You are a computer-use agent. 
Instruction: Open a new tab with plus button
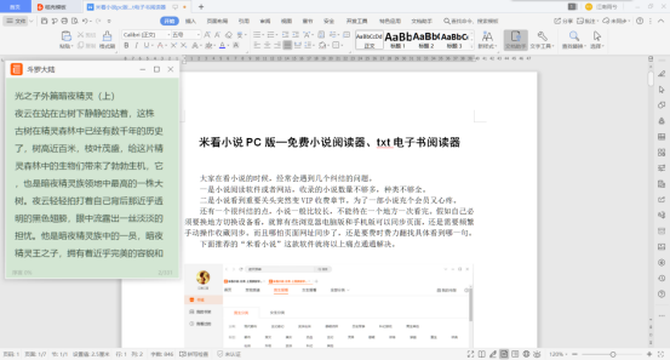coord(201,7)
